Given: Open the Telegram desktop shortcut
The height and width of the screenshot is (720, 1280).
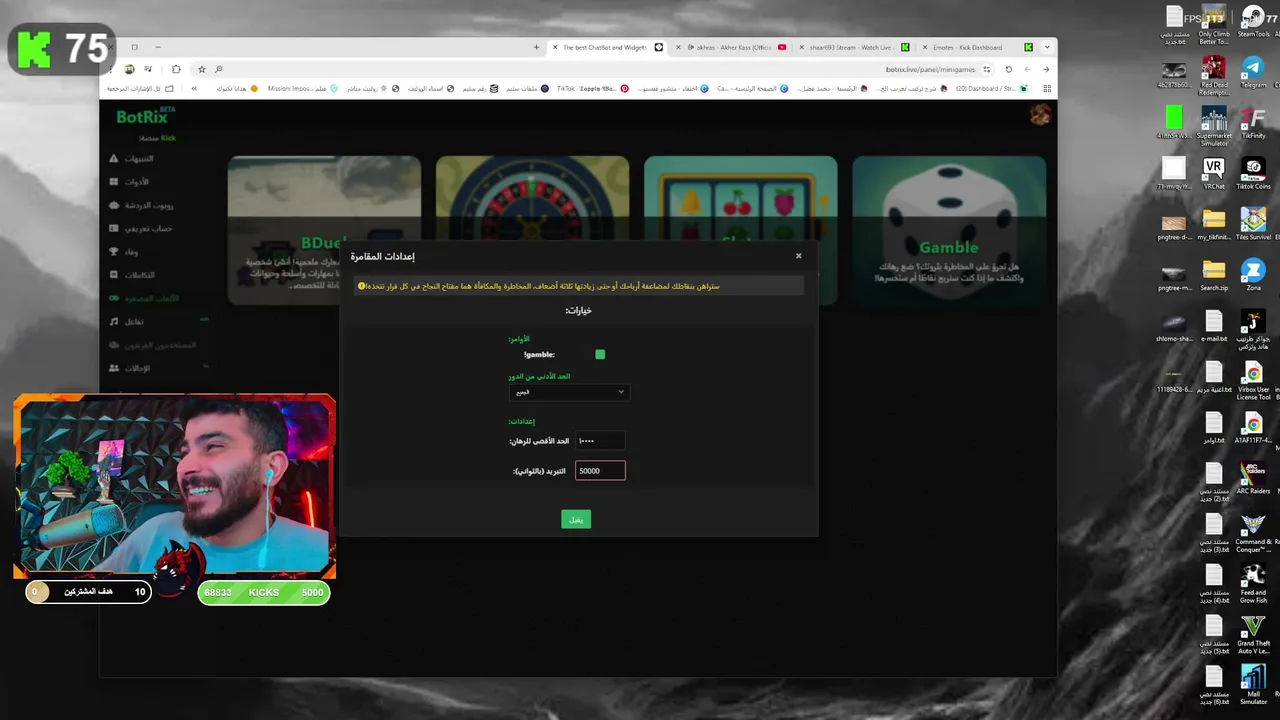Looking at the screenshot, I should [1253, 73].
